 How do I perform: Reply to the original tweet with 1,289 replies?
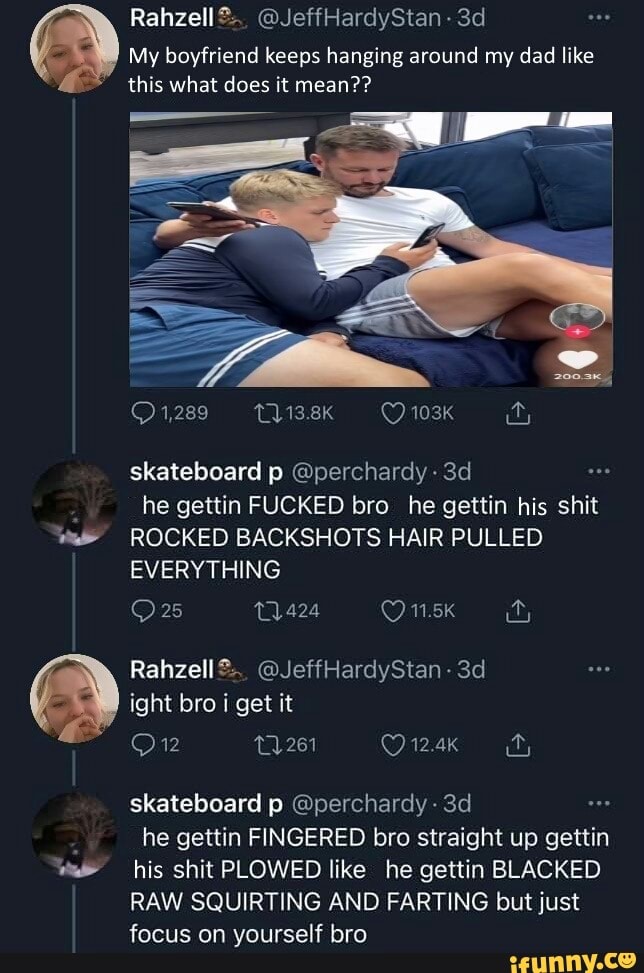(x=143, y=413)
